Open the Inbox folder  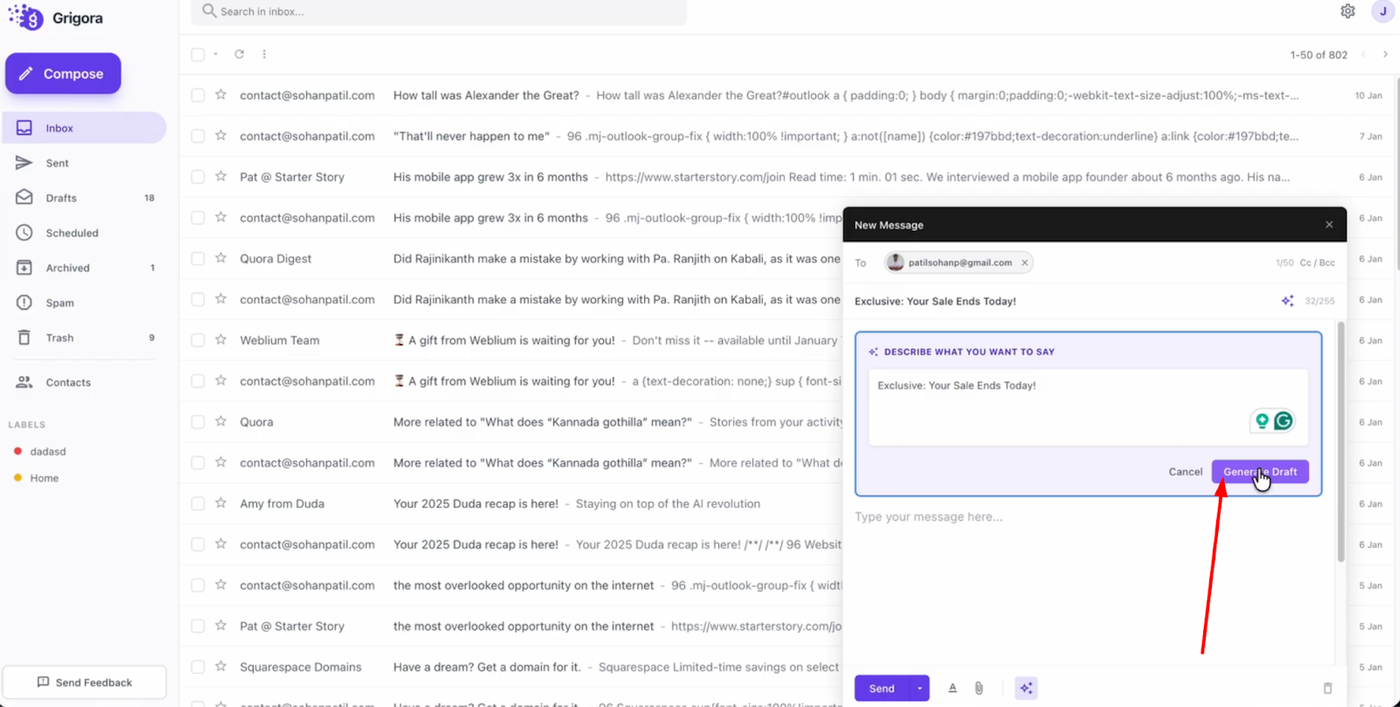pyautogui.click(x=84, y=128)
